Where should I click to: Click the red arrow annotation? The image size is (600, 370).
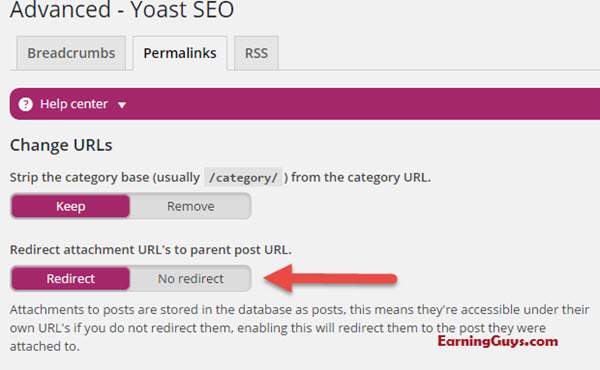pyautogui.click(x=331, y=279)
